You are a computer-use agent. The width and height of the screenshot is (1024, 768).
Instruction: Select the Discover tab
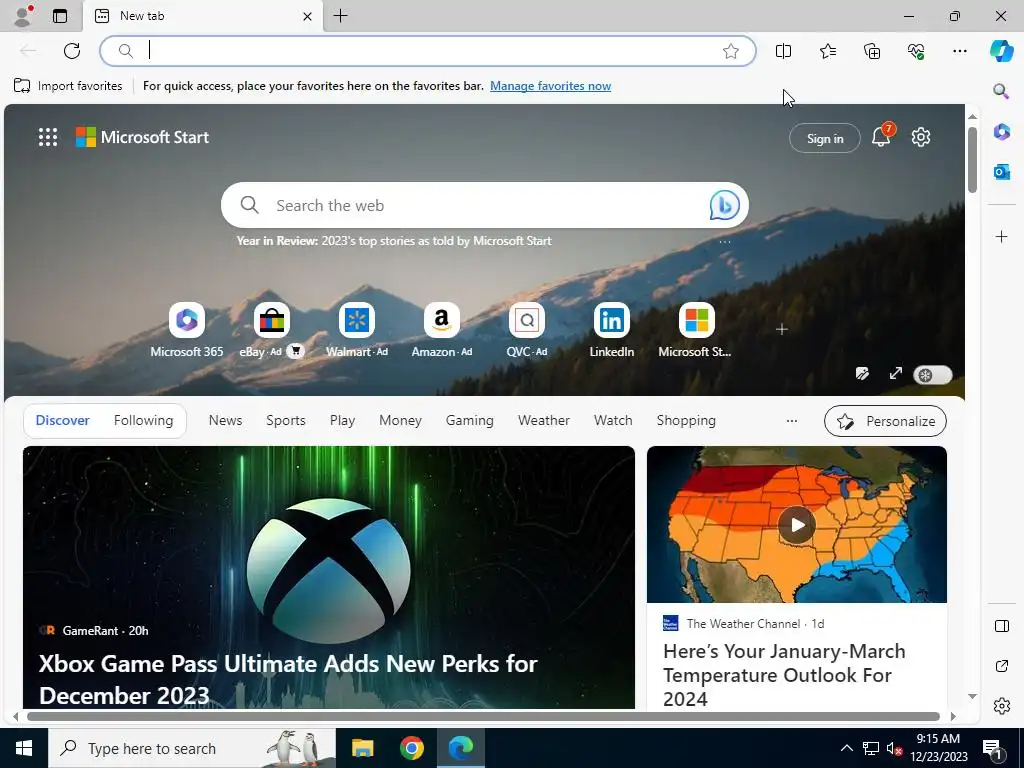click(63, 421)
